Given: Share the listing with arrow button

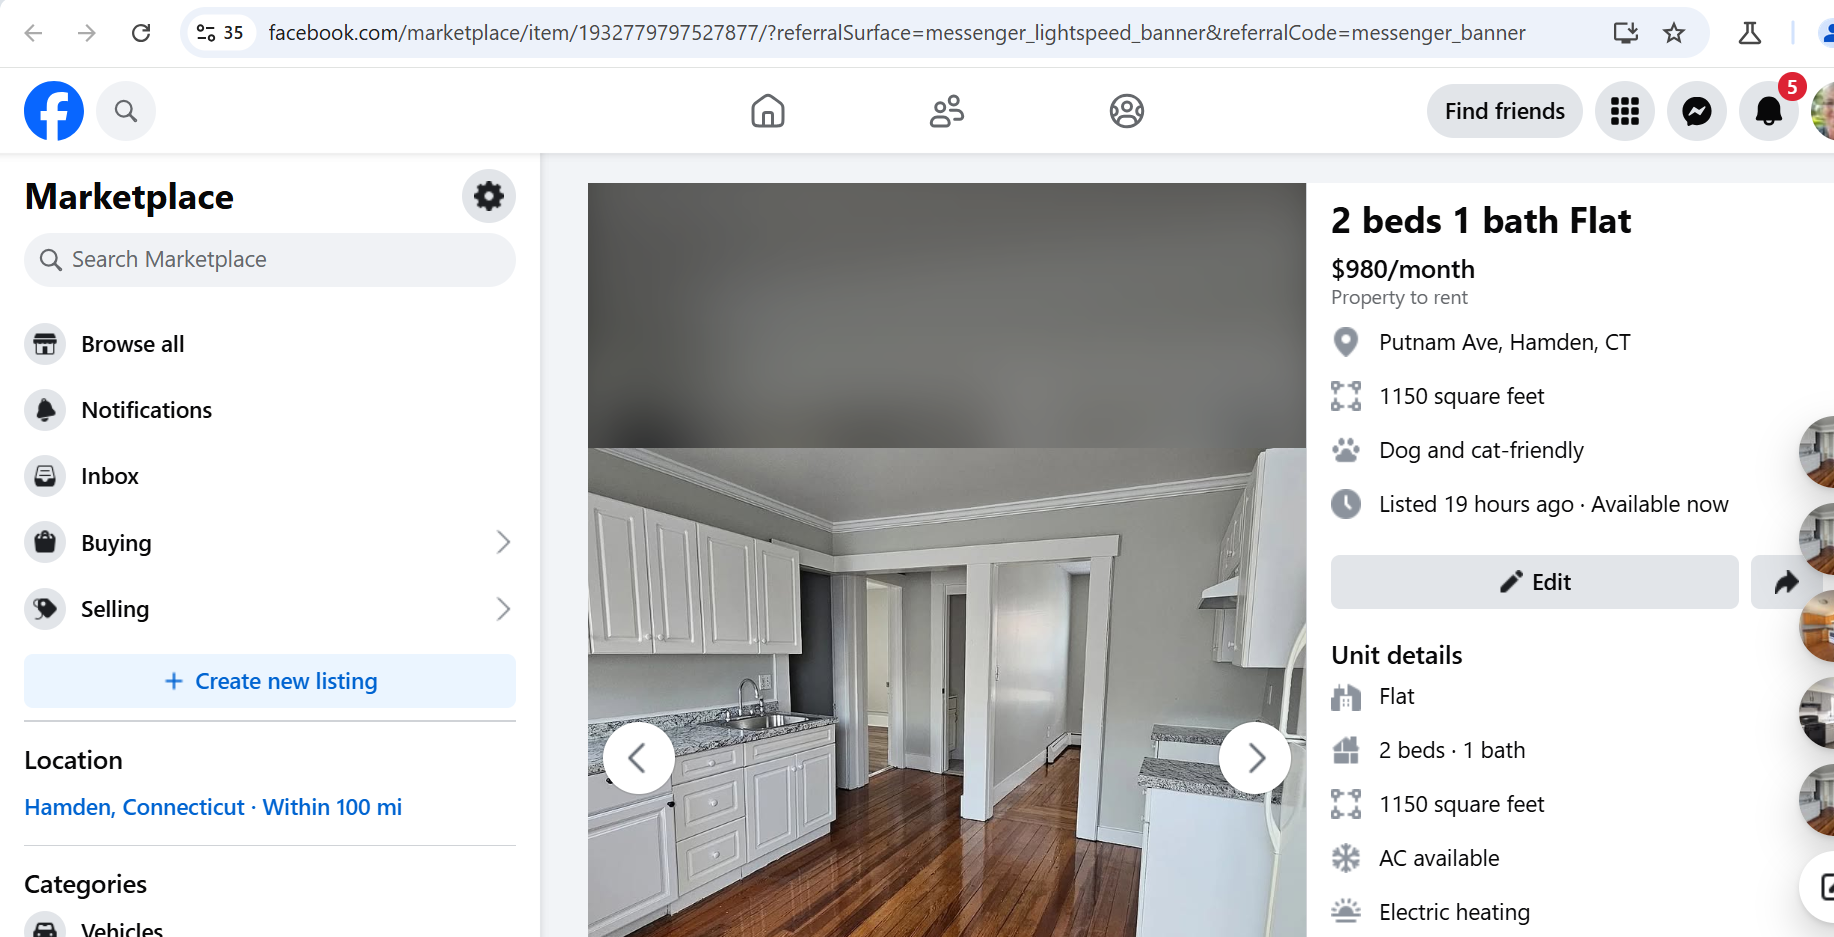Looking at the screenshot, I should (1787, 582).
